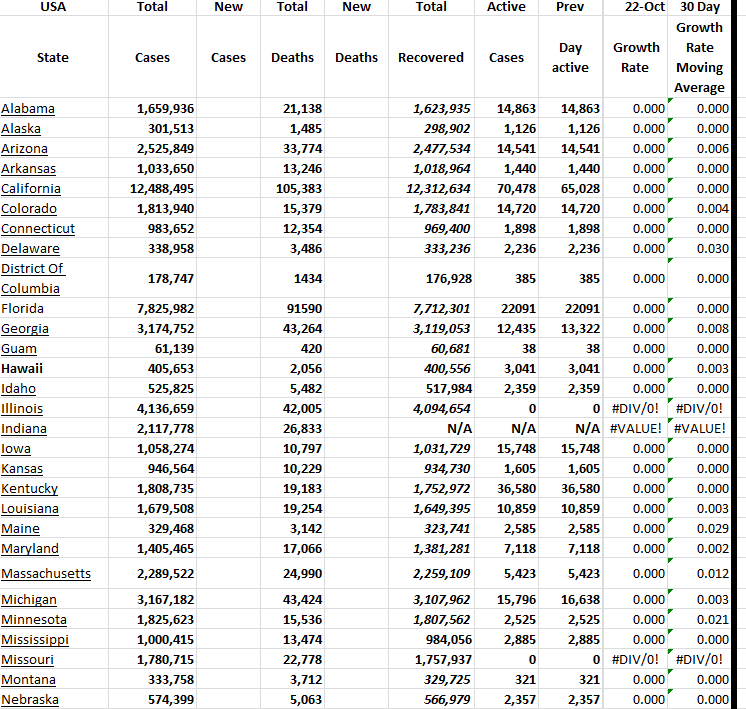The image size is (746, 709).
Task: Open the Michigan link
Action: 29,600
